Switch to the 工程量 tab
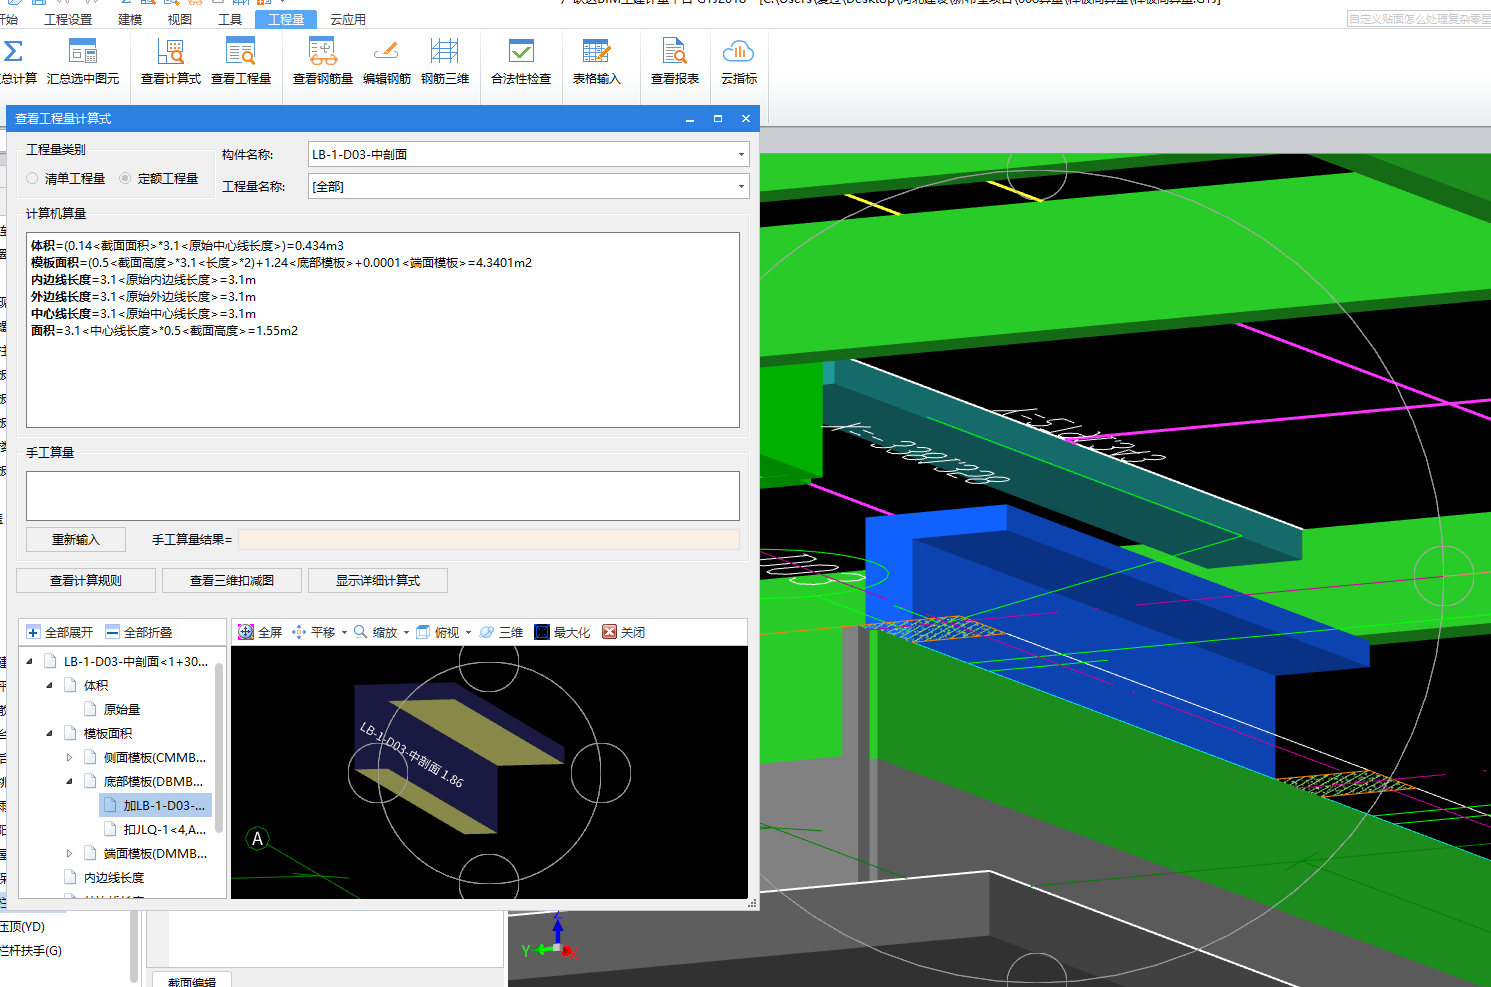This screenshot has width=1491, height=987. (x=286, y=19)
